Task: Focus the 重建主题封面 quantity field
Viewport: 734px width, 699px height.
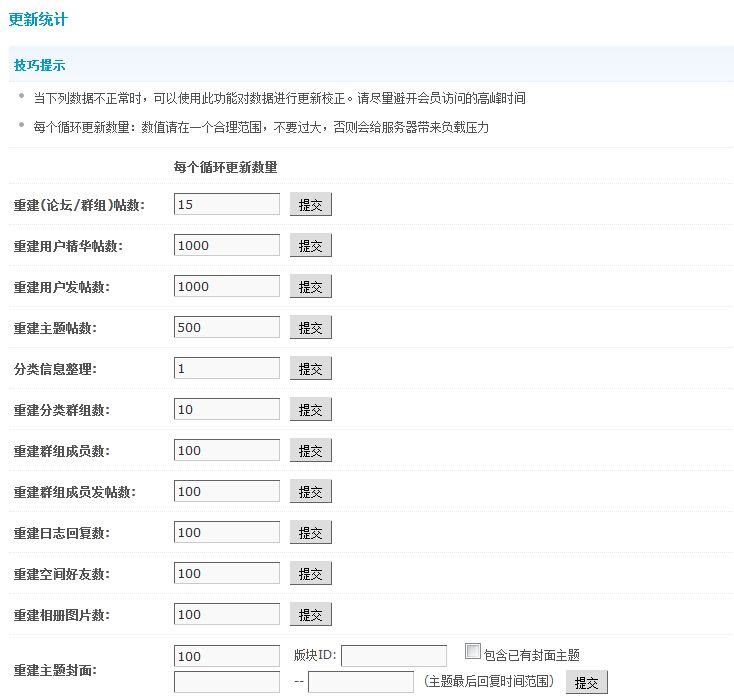Action: pyautogui.click(x=226, y=656)
